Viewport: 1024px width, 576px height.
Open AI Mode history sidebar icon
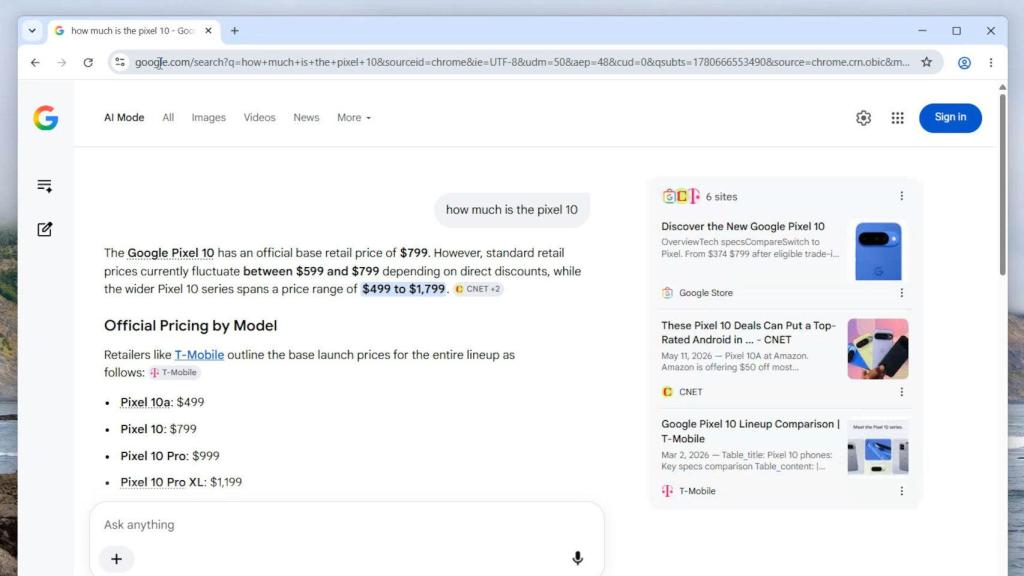pyautogui.click(x=44, y=186)
